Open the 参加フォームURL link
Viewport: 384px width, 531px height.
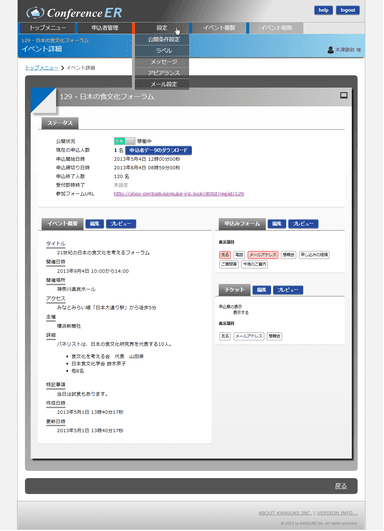179,194
